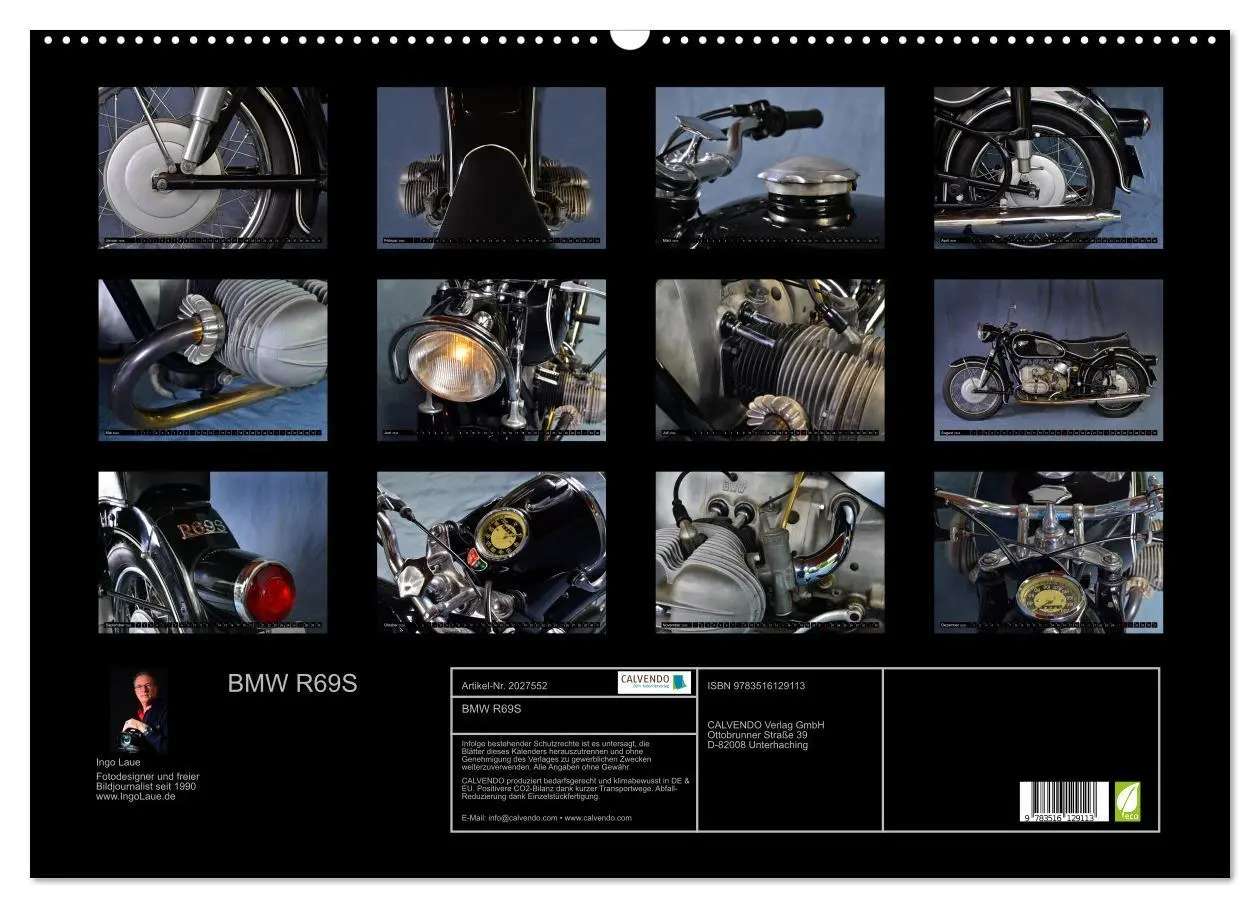Click the 'Fotodesigner und freier' description text
This screenshot has width=1260, height=908.
[148, 781]
